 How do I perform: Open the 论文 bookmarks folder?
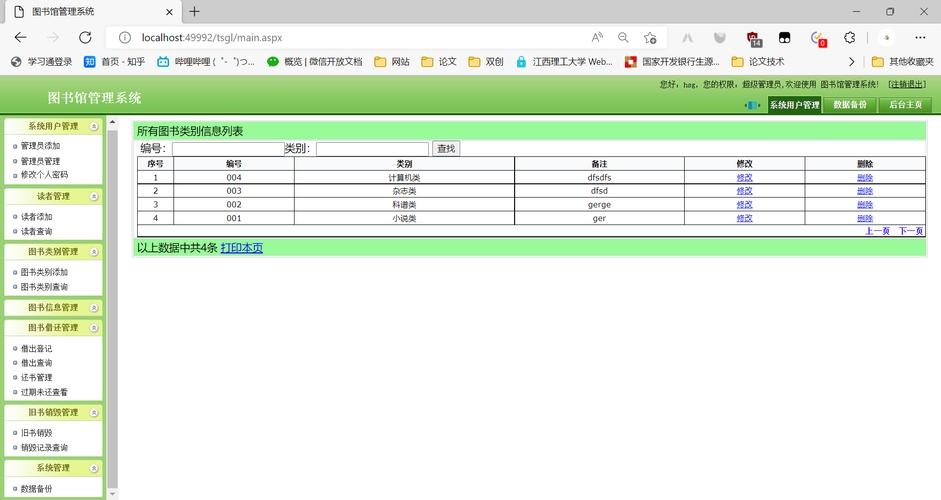pos(440,61)
